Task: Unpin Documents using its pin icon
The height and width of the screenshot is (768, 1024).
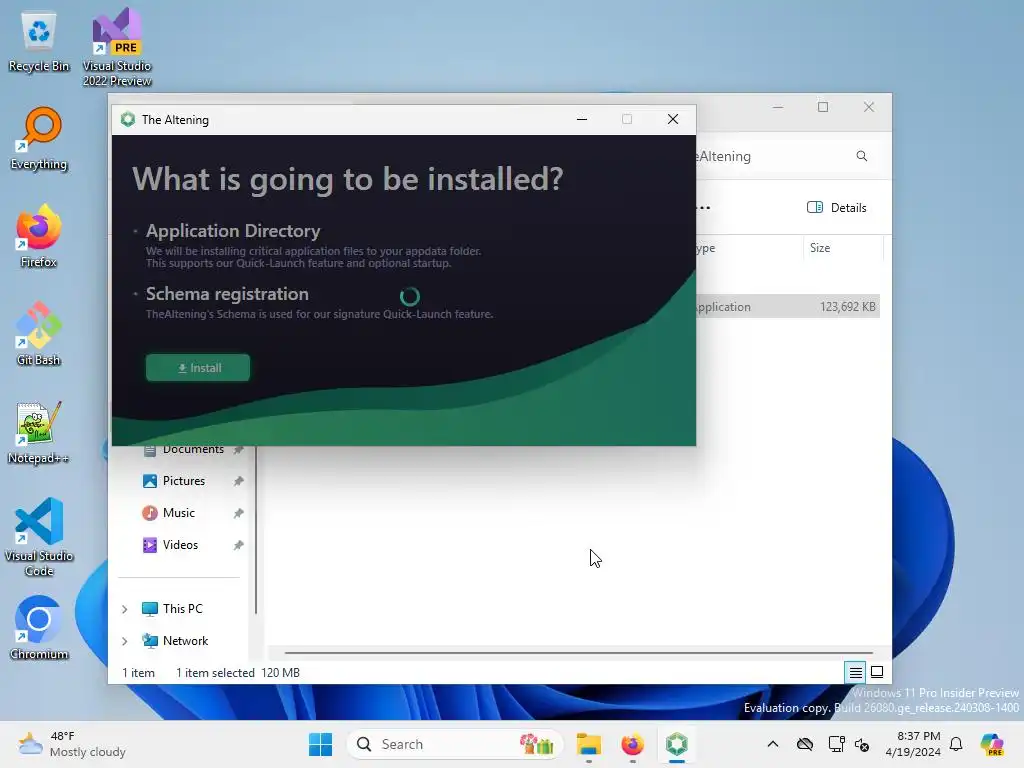Action: (238, 449)
